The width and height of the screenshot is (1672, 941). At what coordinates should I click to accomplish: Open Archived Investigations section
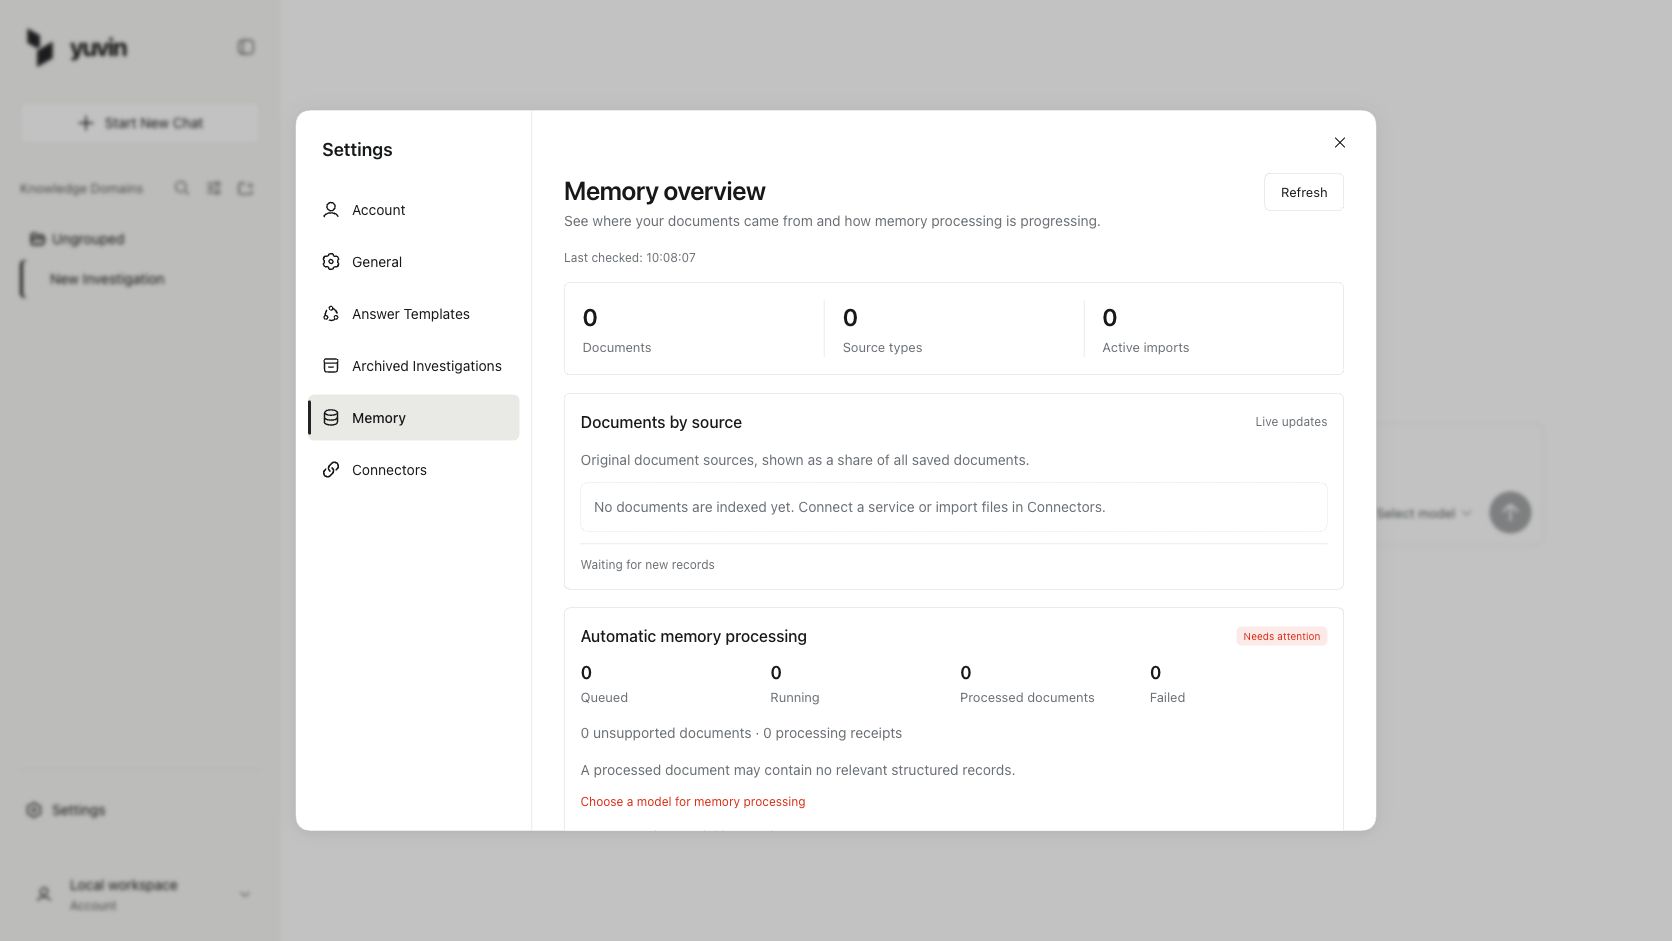[x=413, y=366]
